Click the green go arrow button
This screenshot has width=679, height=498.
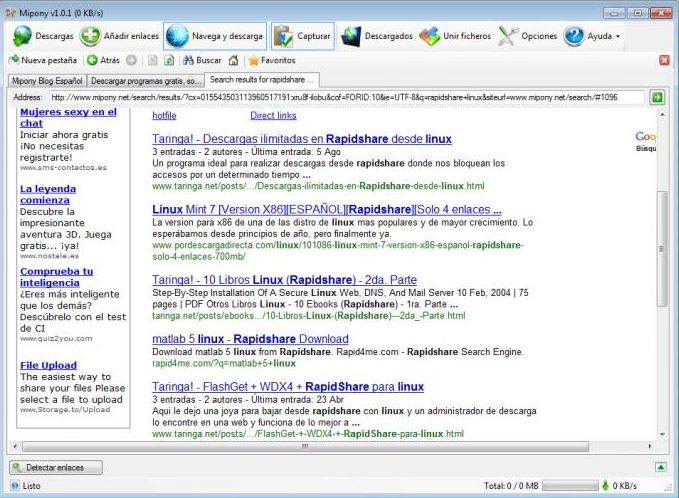pos(657,97)
